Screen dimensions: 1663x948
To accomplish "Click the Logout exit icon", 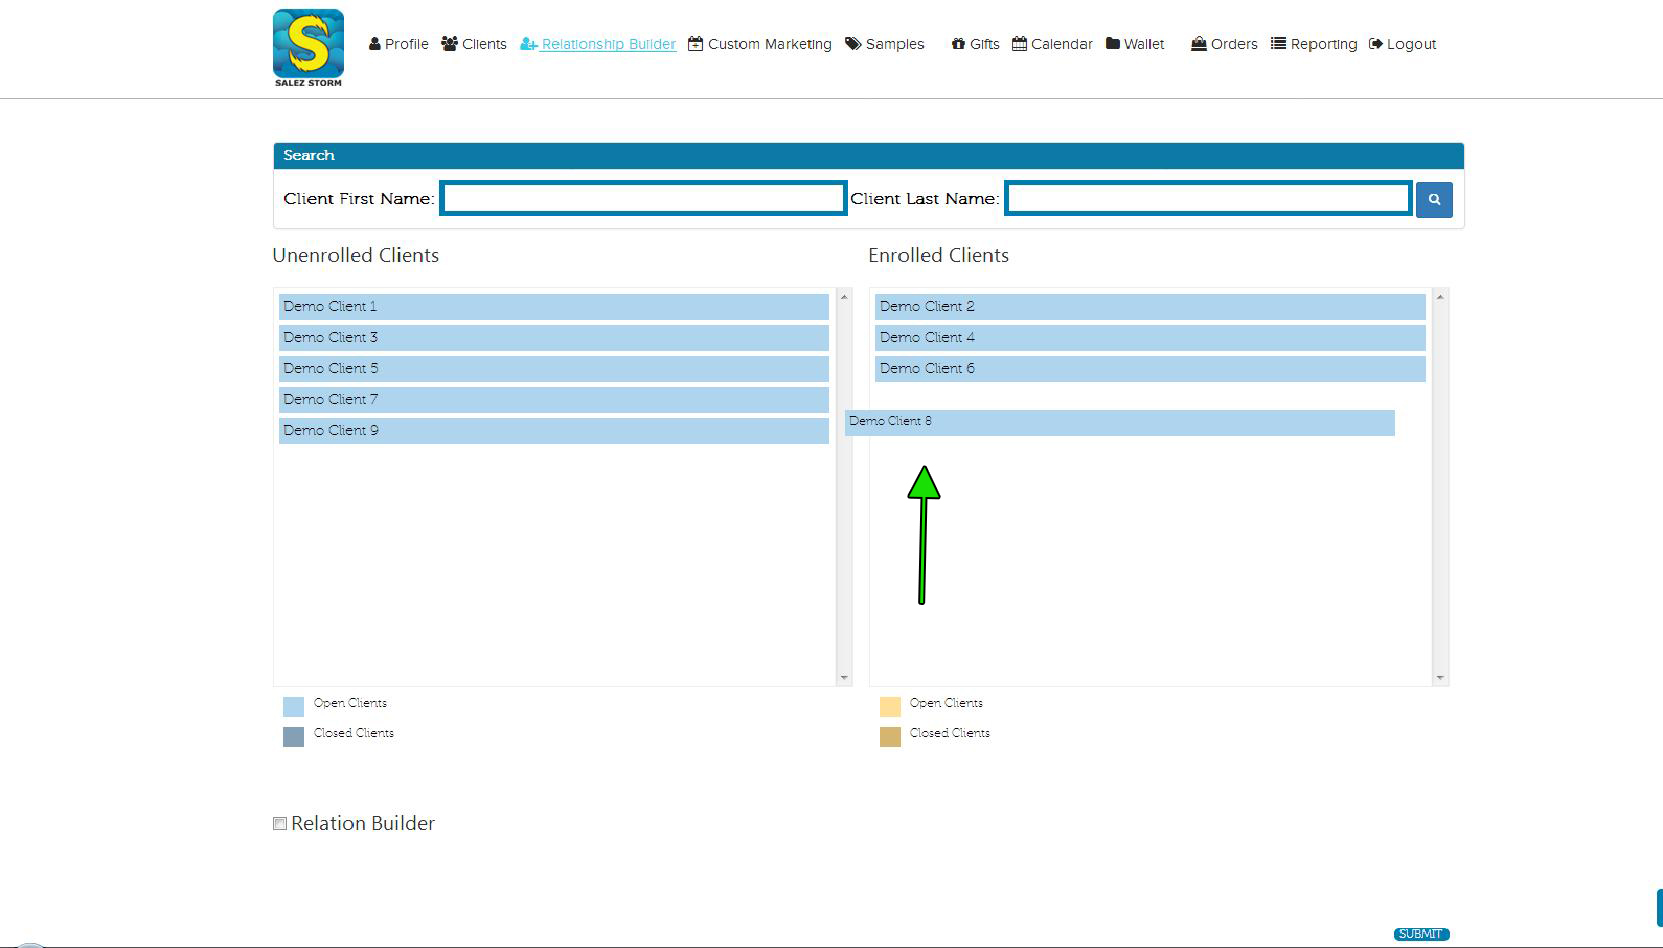I will (1376, 44).
